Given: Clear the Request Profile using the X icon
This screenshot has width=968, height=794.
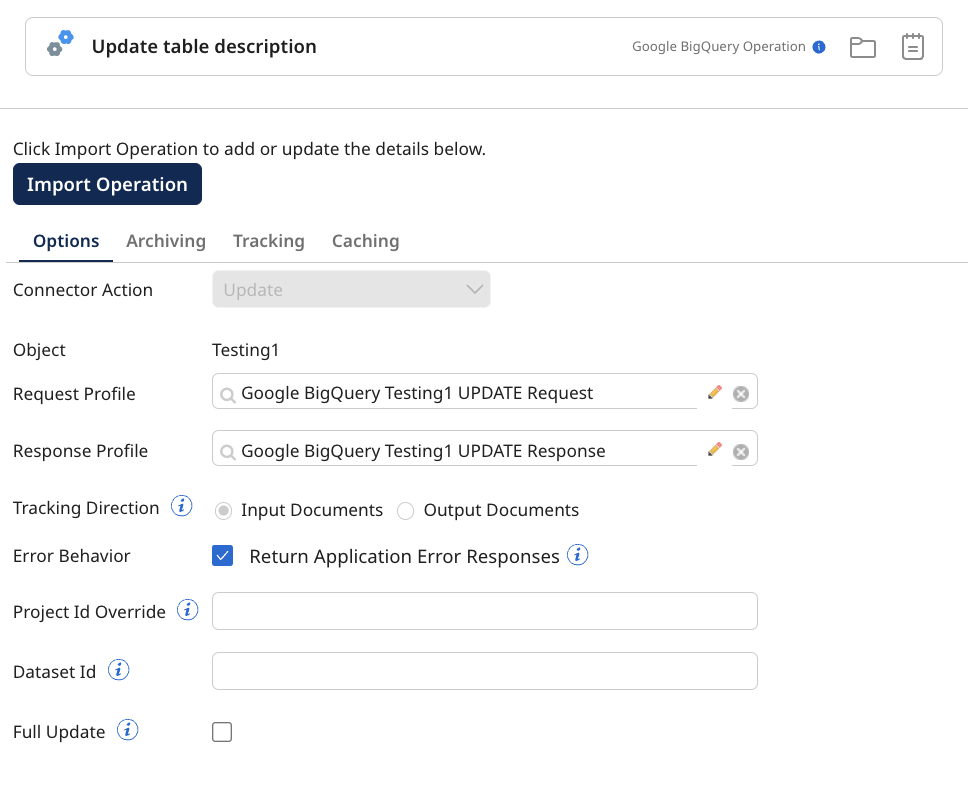Looking at the screenshot, I should coord(741,392).
